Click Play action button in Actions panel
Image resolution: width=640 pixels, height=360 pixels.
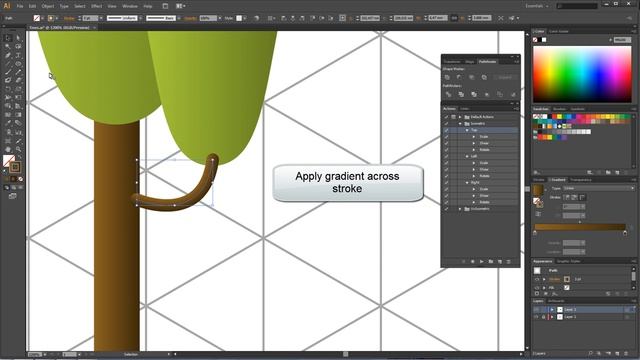click(x=482, y=261)
